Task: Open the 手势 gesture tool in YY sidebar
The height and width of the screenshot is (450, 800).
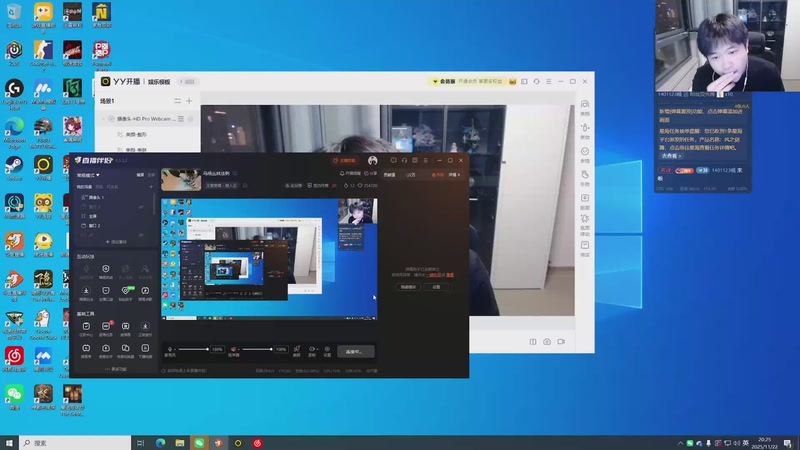Action: pos(585,178)
